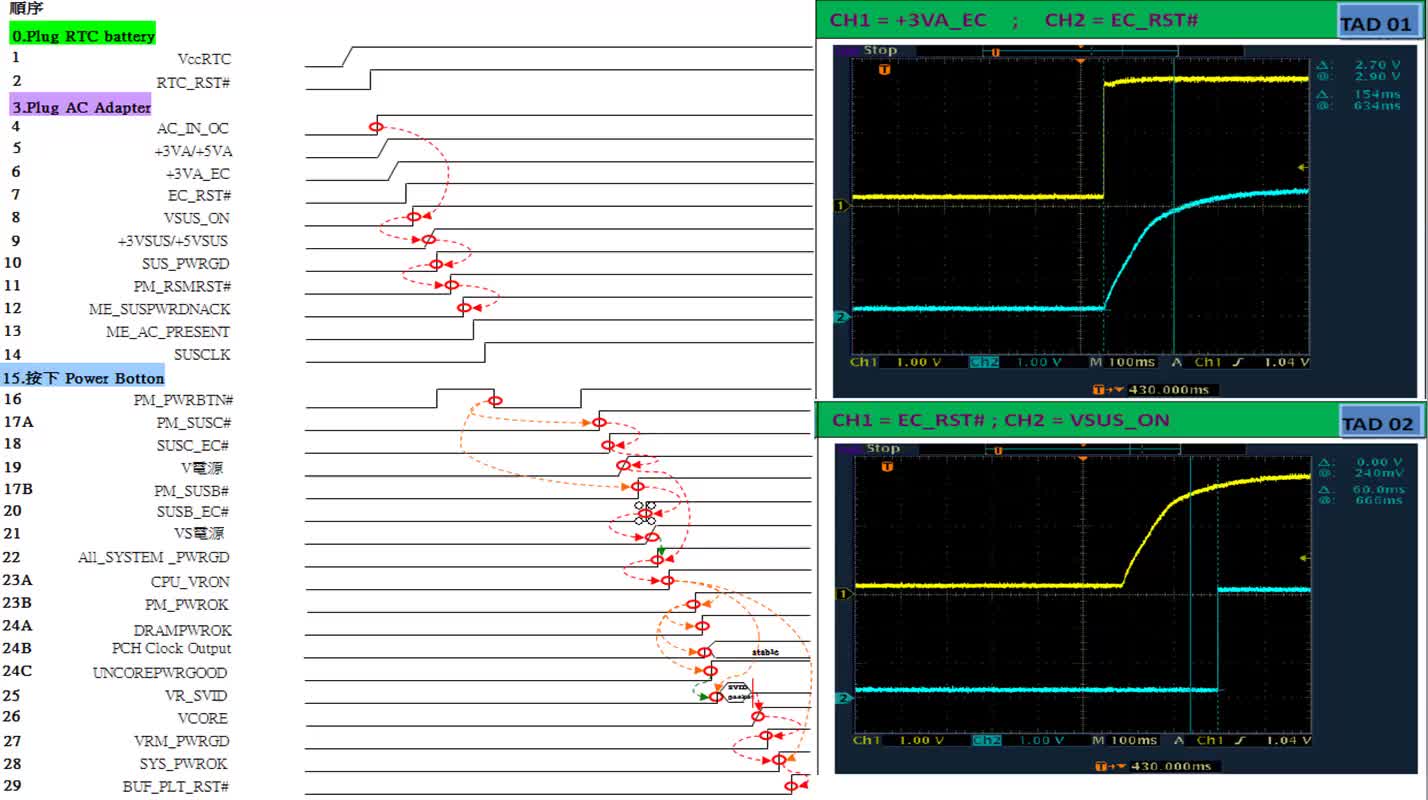Select the V電源 label in row 19
This screenshot has height=800, width=1428.
click(201, 468)
